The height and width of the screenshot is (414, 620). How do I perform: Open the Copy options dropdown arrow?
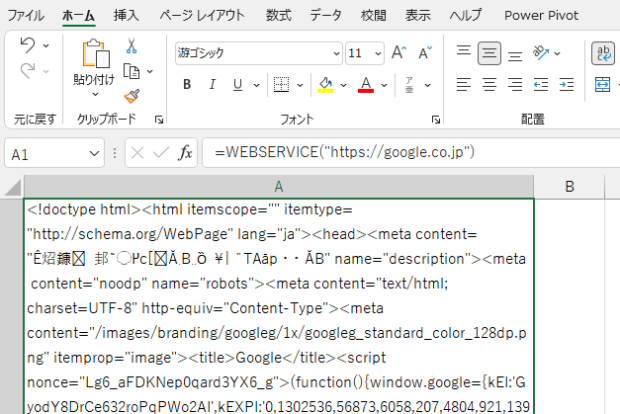150,72
